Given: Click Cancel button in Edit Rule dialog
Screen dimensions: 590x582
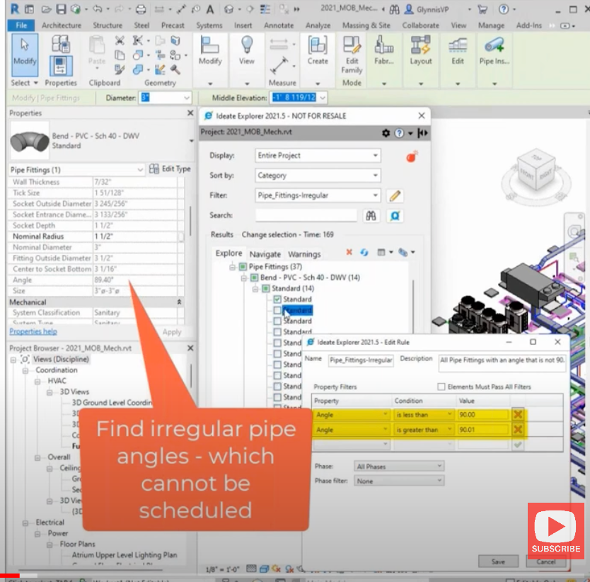Looking at the screenshot, I should (x=546, y=562).
